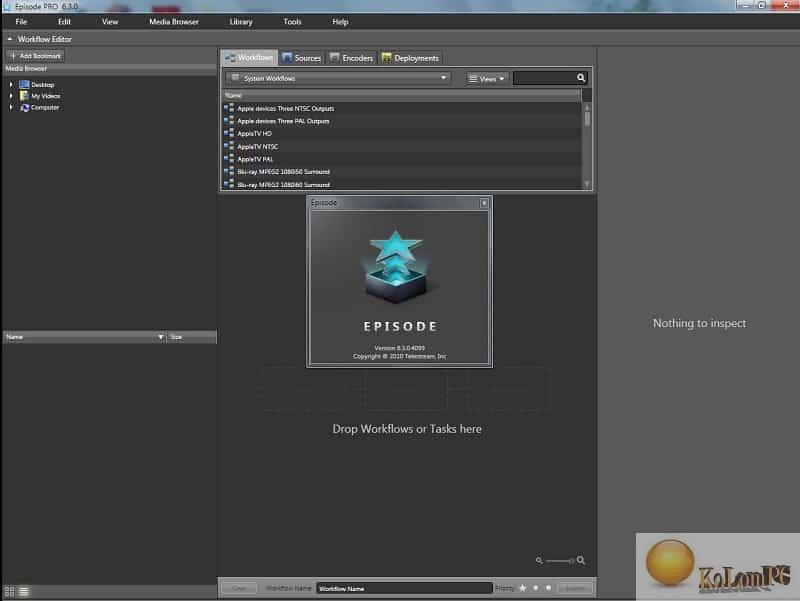Viewport: 800px width, 601px height.
Task: Sort file list by Size column
Action: click(x=192, y=337)
